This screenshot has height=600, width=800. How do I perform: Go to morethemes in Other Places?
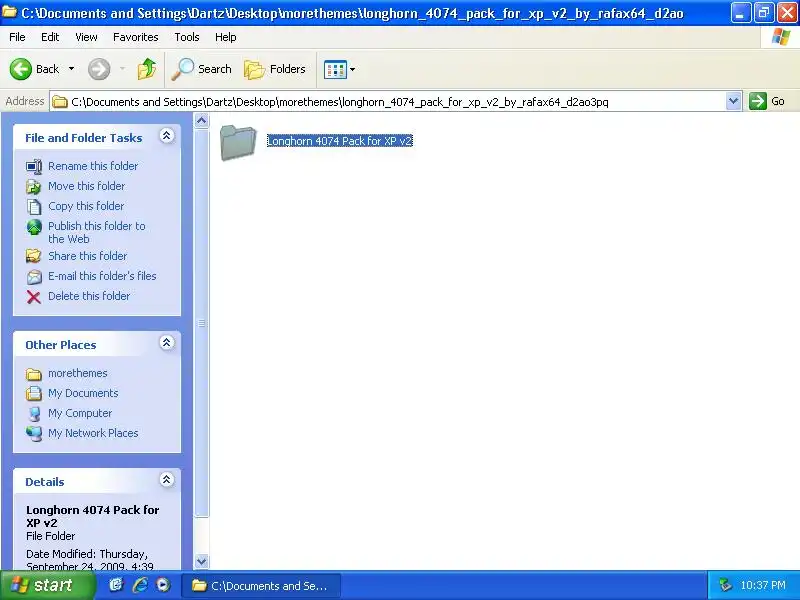[78, 373]
